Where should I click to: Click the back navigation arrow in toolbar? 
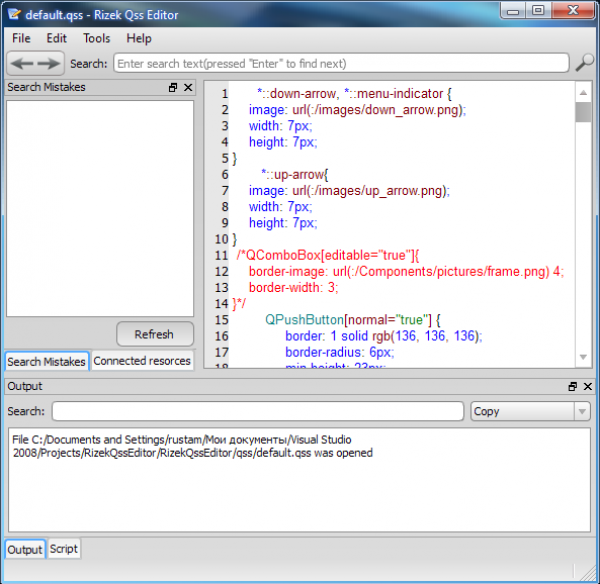tap(22, 63)
